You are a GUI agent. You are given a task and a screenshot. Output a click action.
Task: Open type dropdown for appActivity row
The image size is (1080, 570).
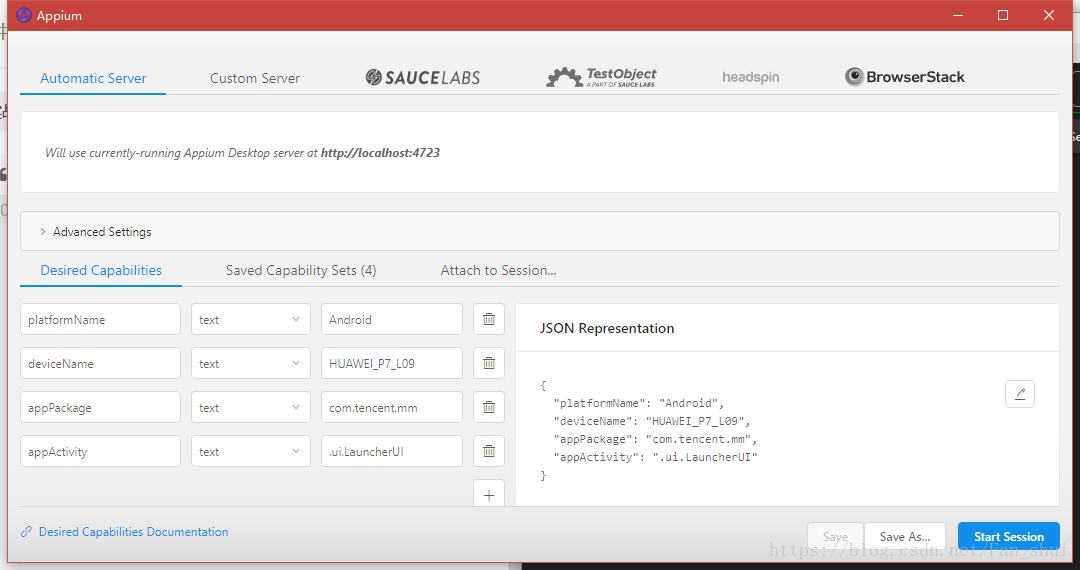(x=251, y=452)
